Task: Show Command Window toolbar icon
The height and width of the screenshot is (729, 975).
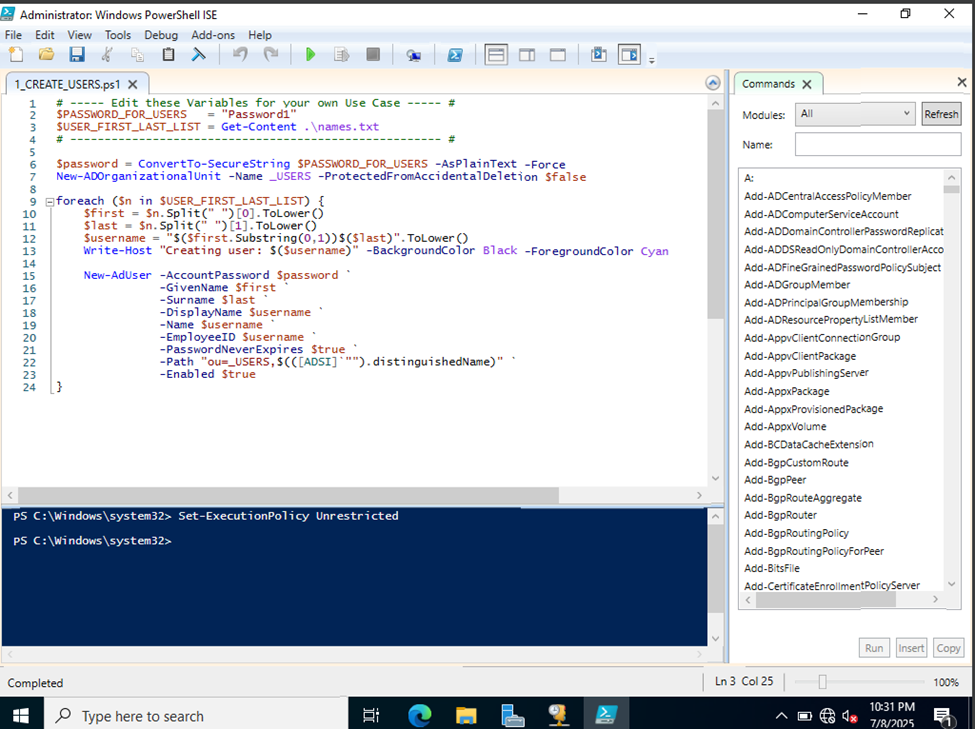Action: point(598,55)
